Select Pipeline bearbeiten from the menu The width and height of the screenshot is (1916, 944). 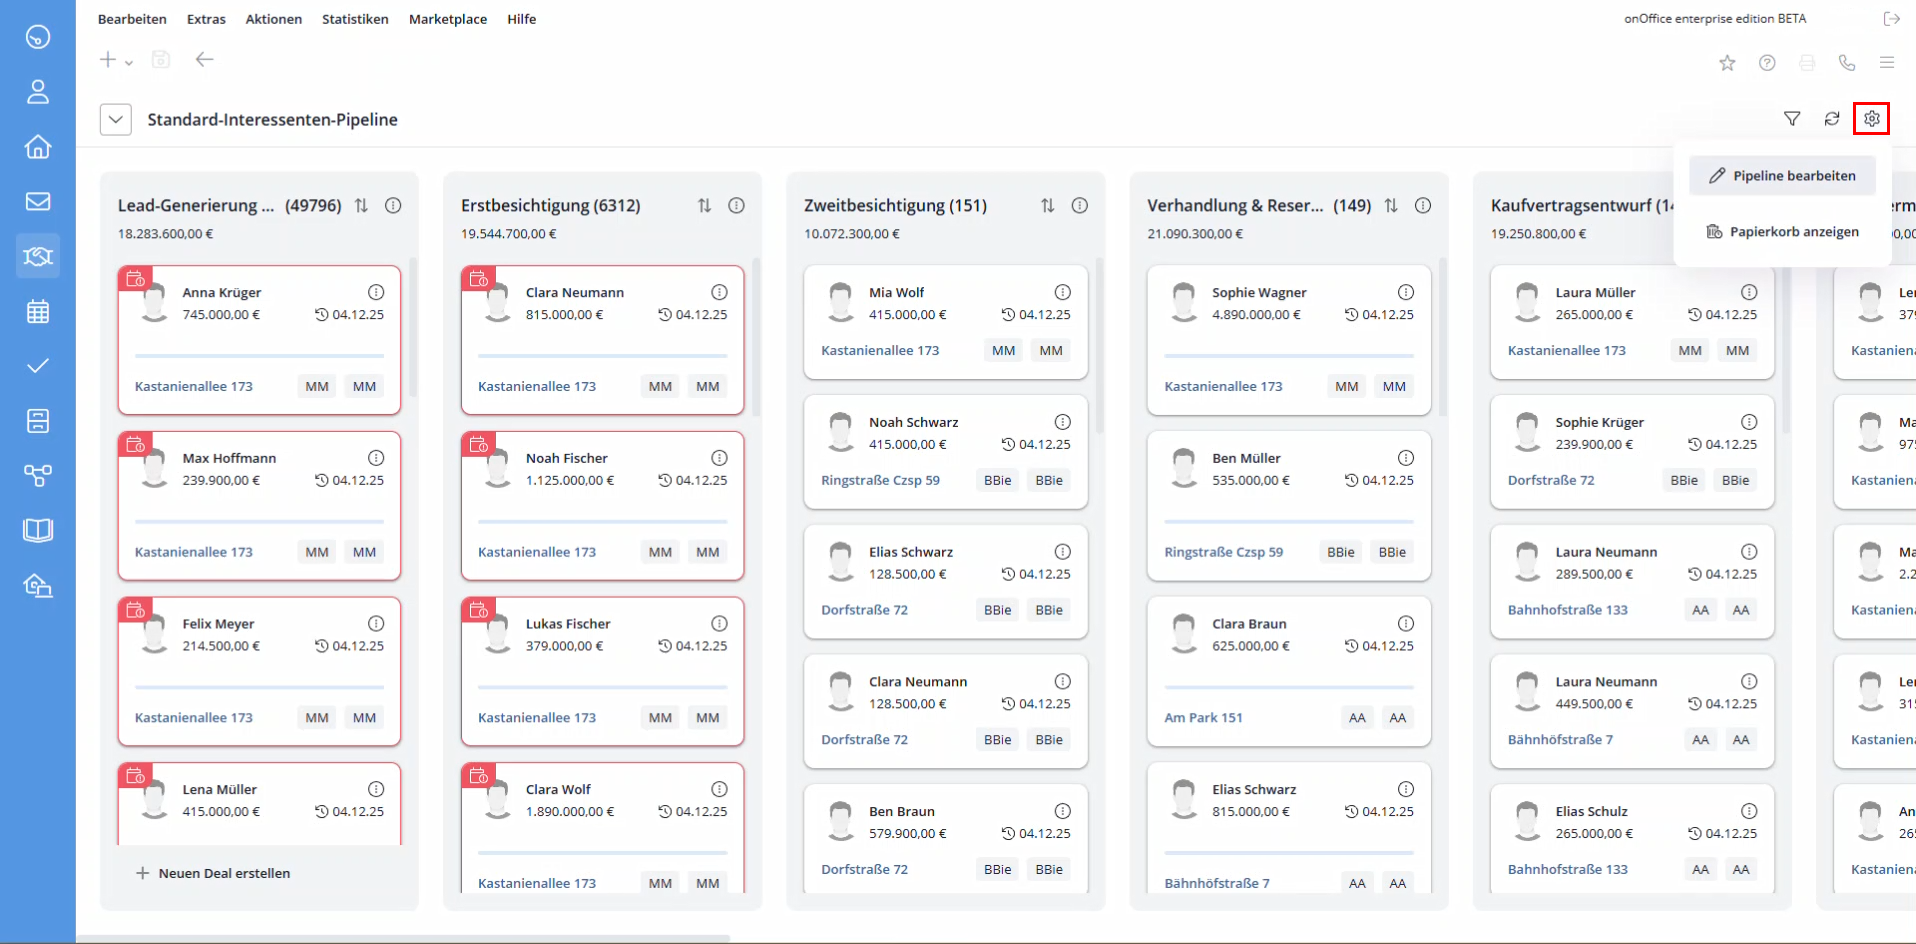click(1783, 176)
